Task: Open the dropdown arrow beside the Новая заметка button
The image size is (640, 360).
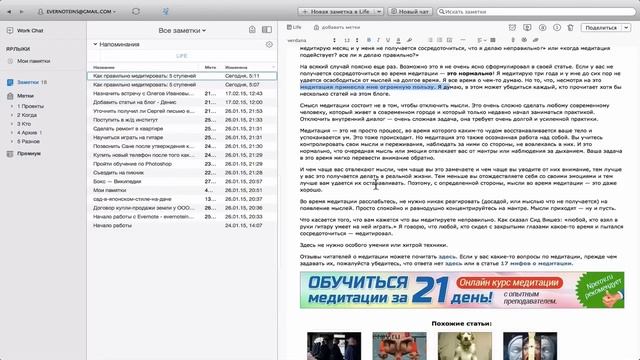Action: (x=379, y=12)
